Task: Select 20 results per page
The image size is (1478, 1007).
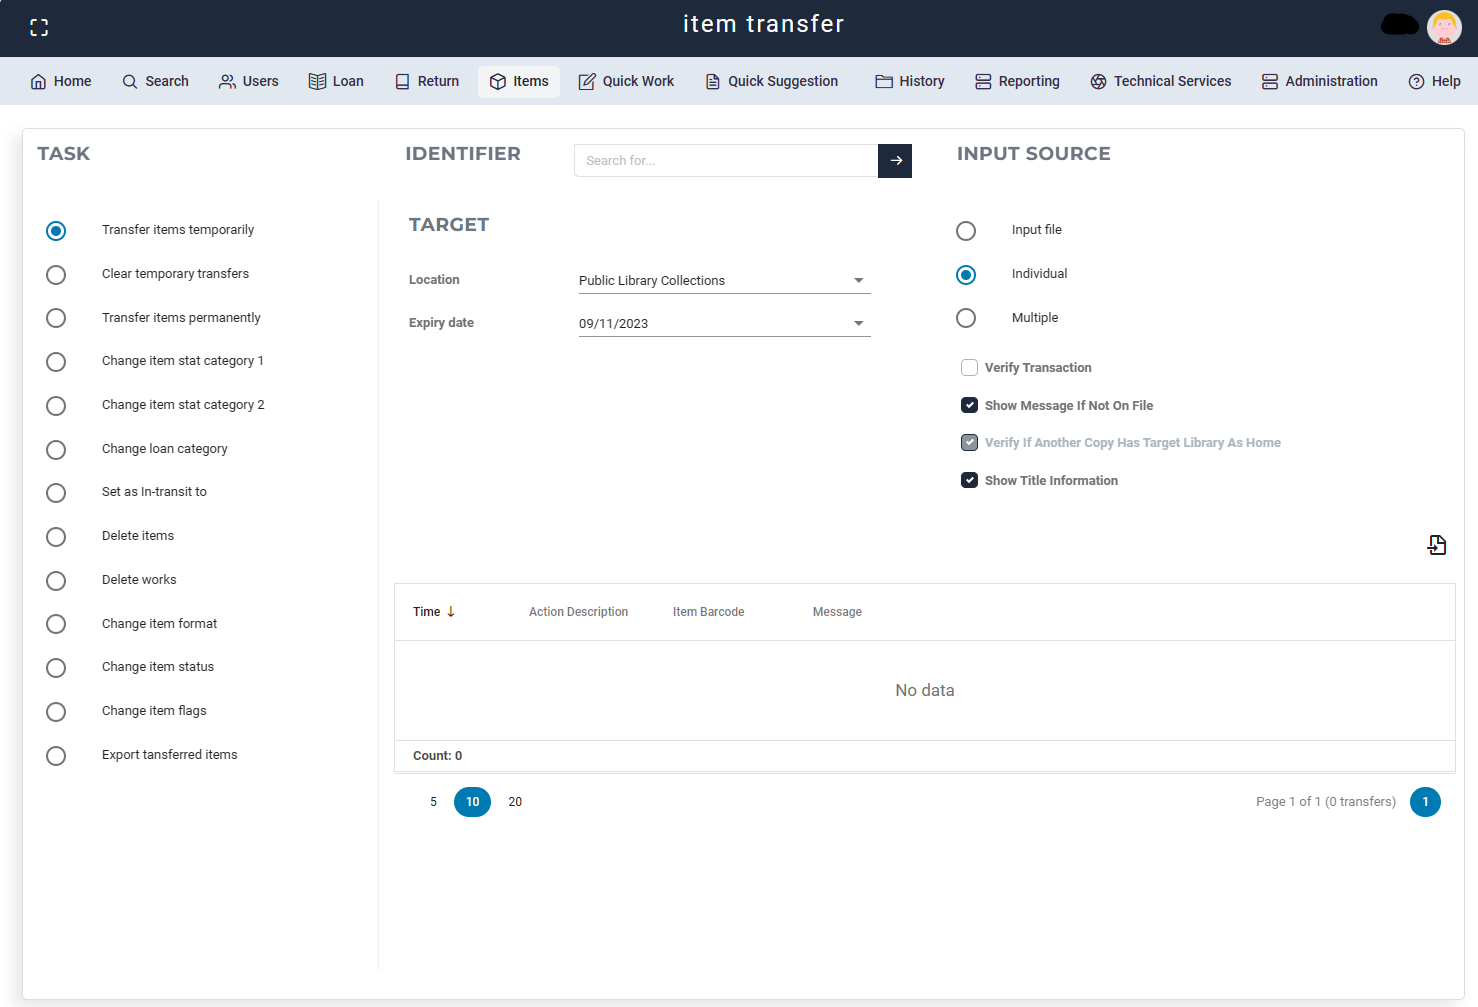Action: 515,801
